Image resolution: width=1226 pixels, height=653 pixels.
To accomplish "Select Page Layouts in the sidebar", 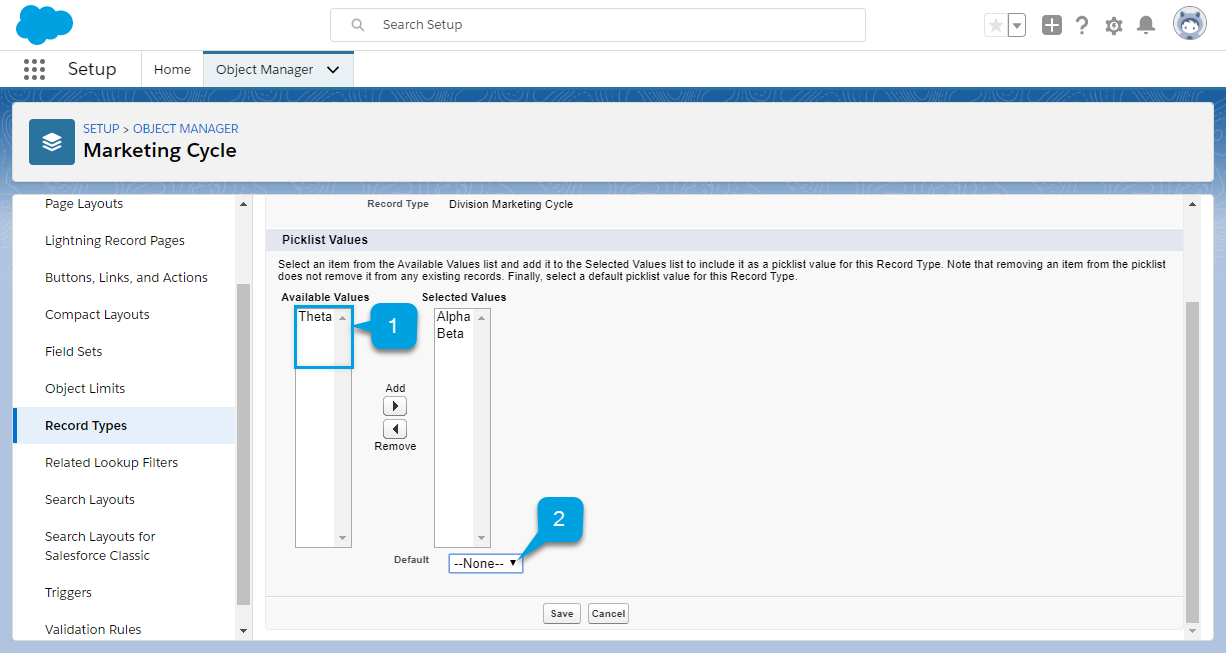I will coord(84,204).
